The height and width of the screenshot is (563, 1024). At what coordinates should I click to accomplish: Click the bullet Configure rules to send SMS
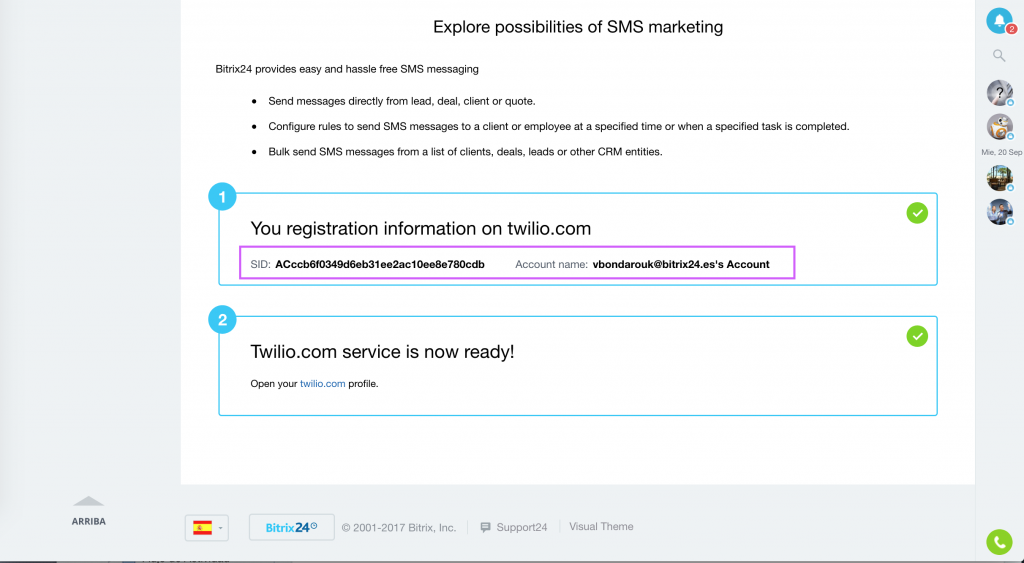tap(558, 127)
